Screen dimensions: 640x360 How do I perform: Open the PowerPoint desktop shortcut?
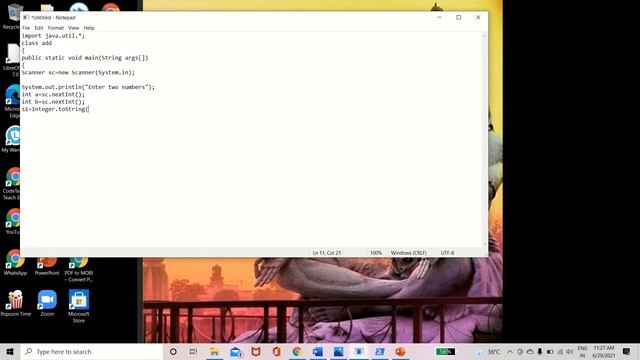[47, 267]
